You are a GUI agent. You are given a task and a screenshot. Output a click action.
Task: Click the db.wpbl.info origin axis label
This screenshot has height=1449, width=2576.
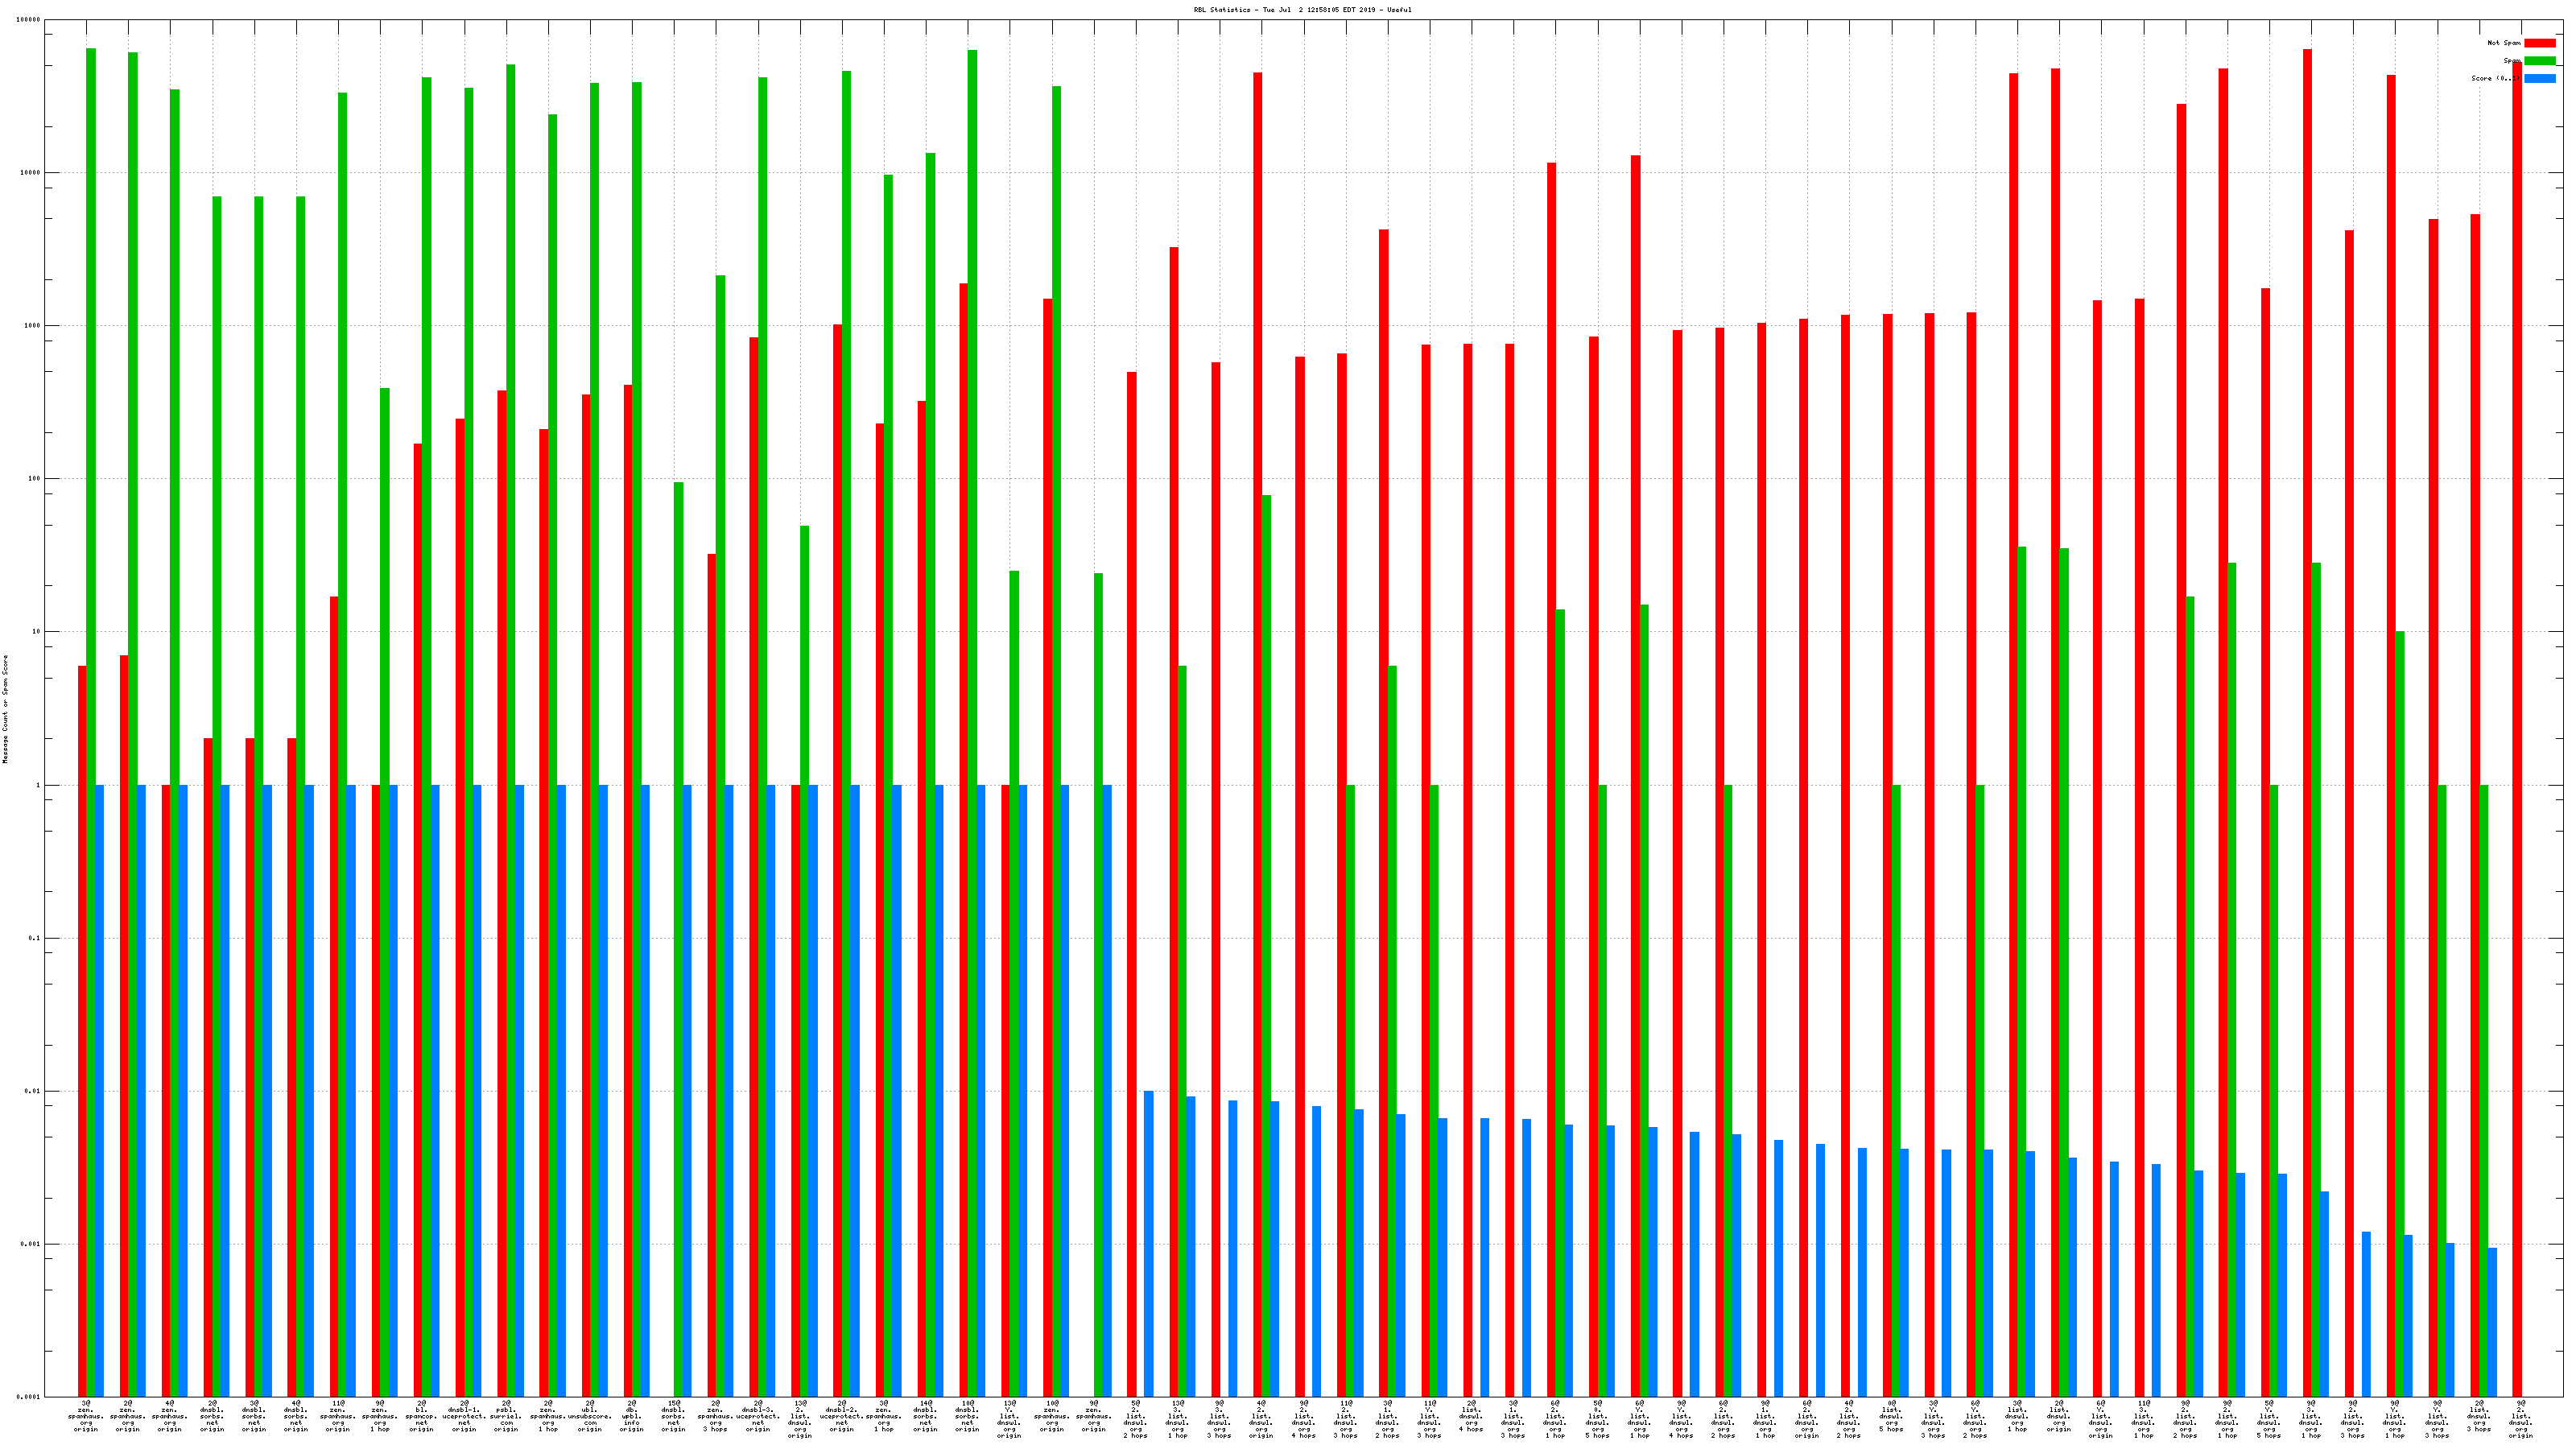pyautogui.click(x=631, y=1416)
